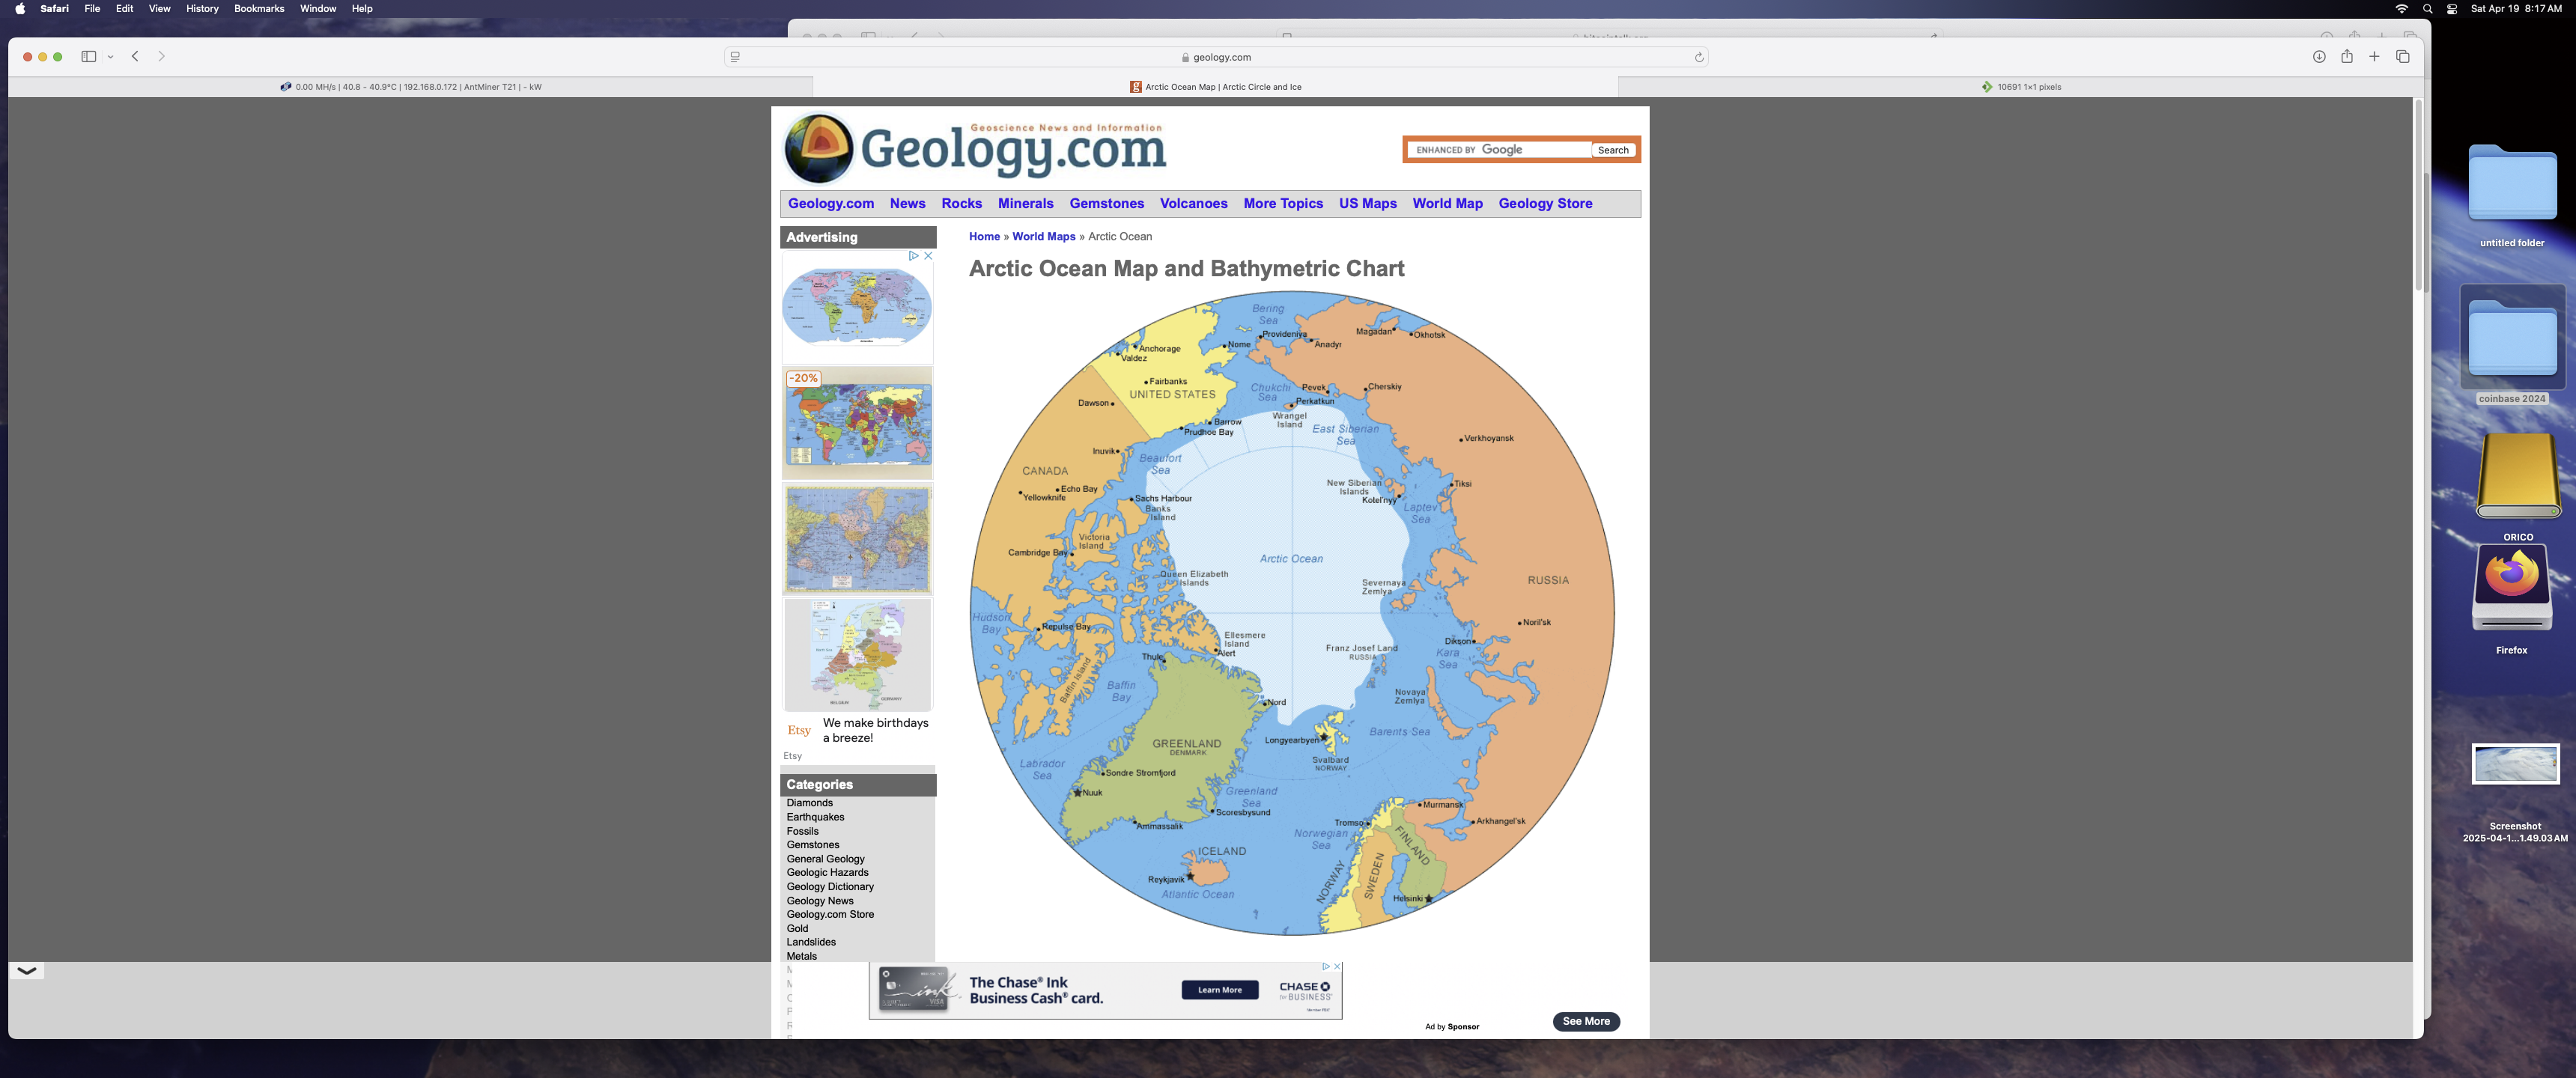This screenshot has width=2576, height=1078.
Task: Close the sidebar ad with X icon
Action: click(x=928, y=256)
